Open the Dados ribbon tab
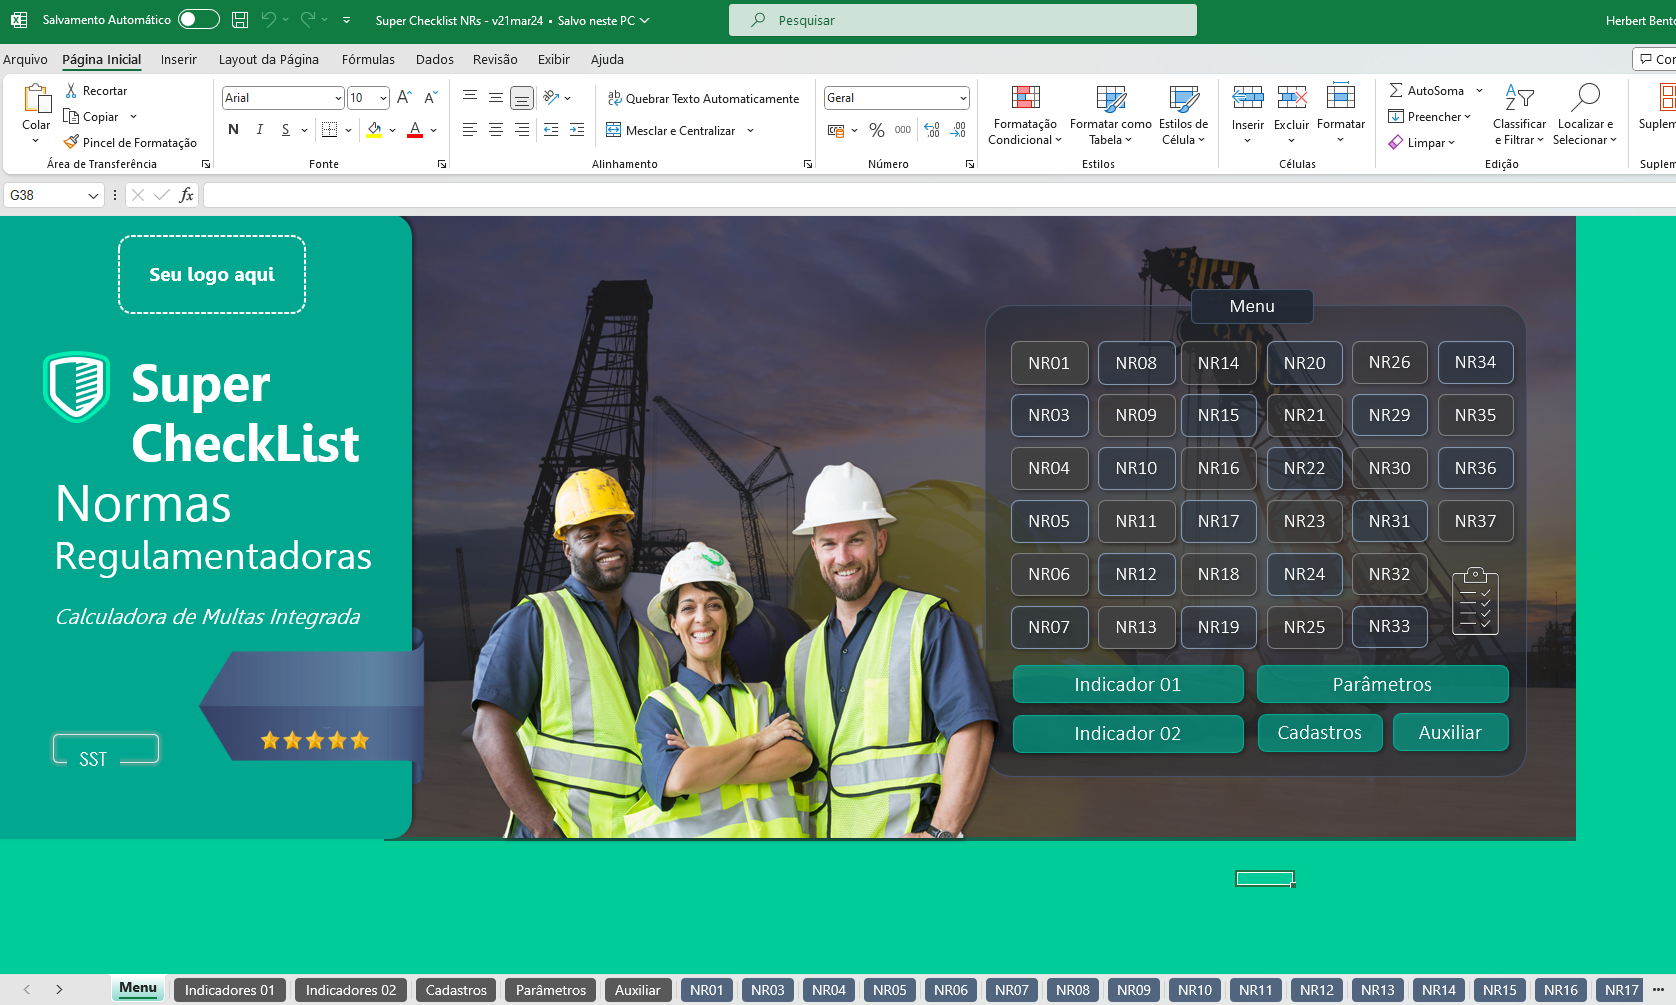 (x=435, y=59)
